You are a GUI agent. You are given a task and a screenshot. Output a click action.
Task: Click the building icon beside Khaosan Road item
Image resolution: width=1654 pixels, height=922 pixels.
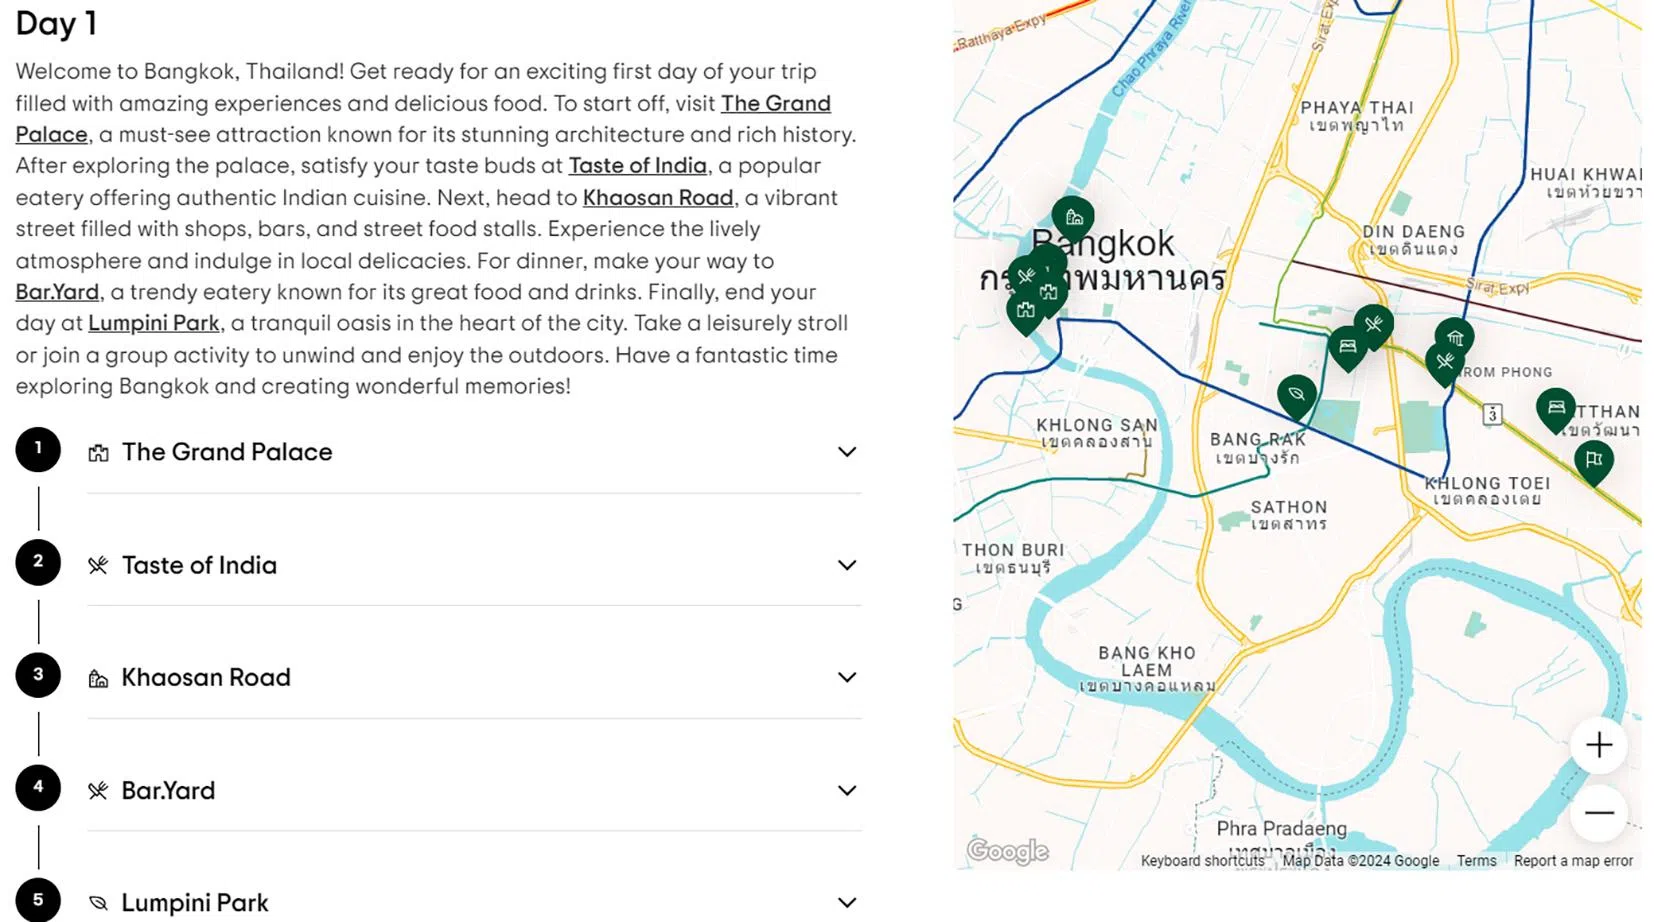point(98,679)
